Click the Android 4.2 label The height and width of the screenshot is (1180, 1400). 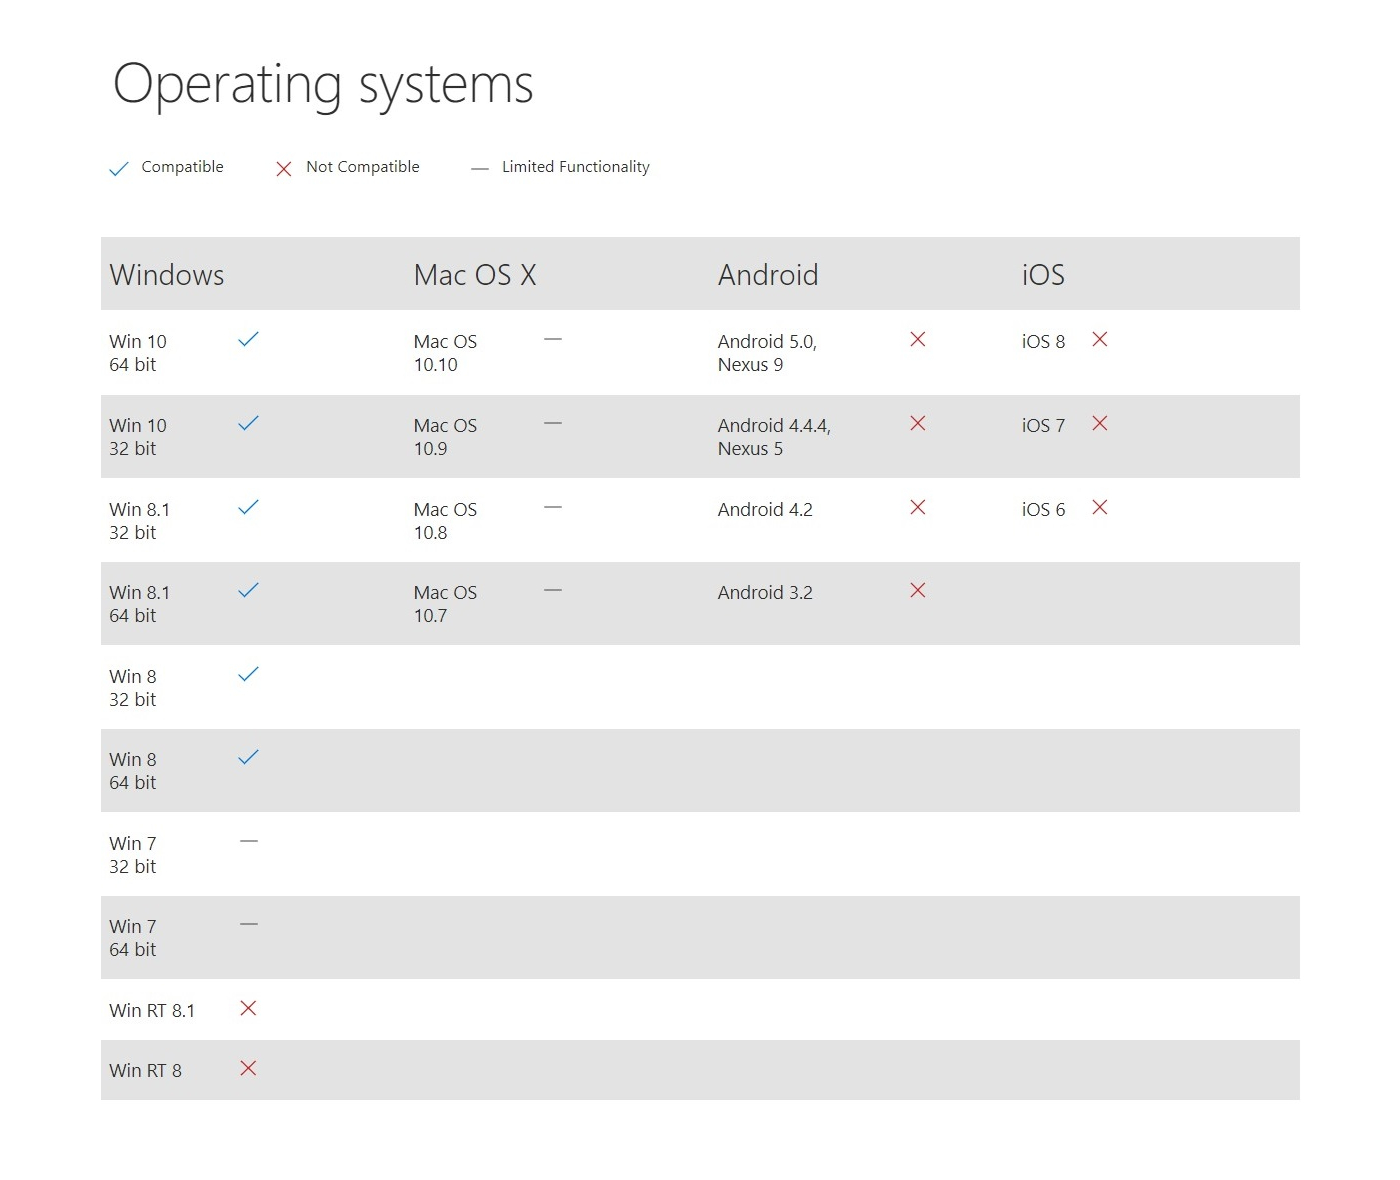[765, 509]
